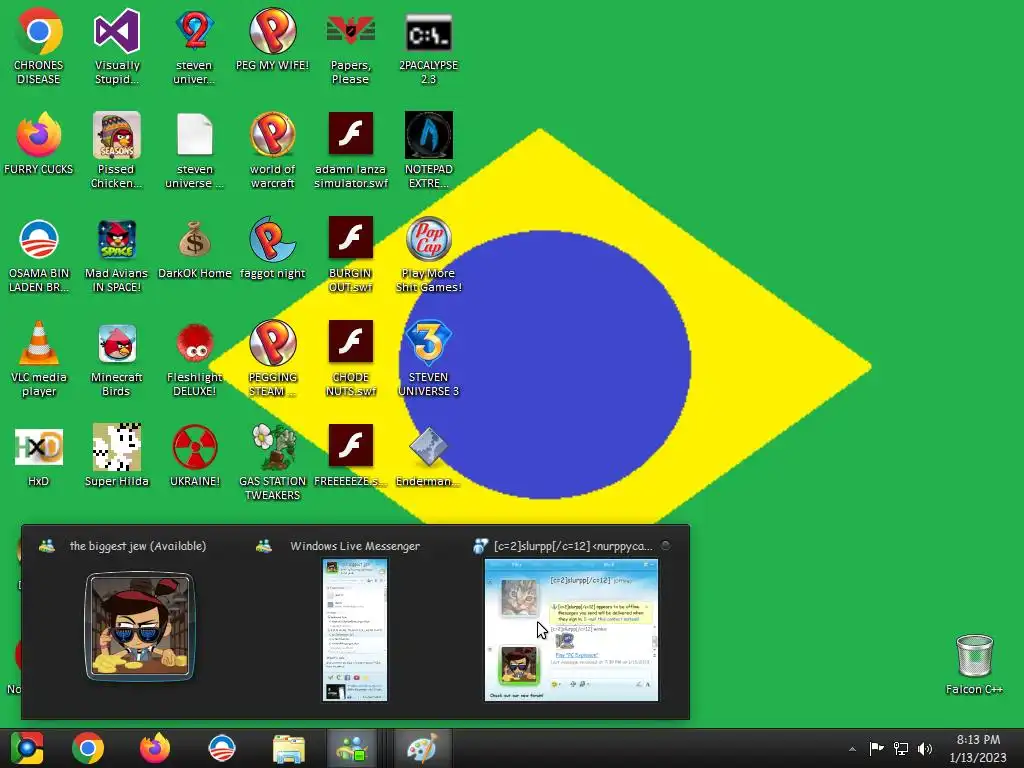This screenshot has width=1024, height=768.
Task: Select the Enderman... desktop icon
Action: pyautogui.click(x=428, y=456)
